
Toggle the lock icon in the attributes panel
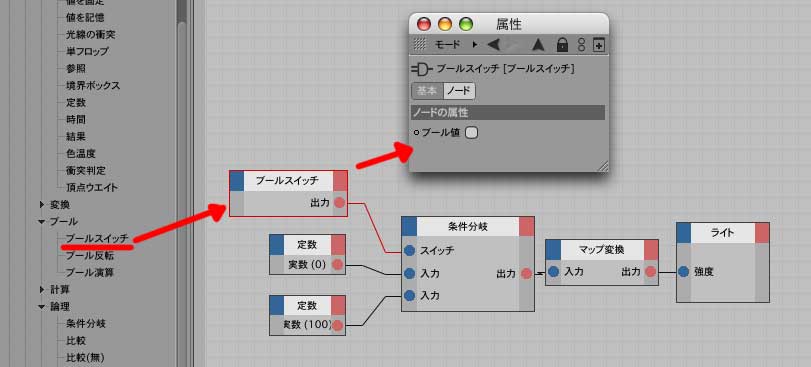tap(562, 45)
